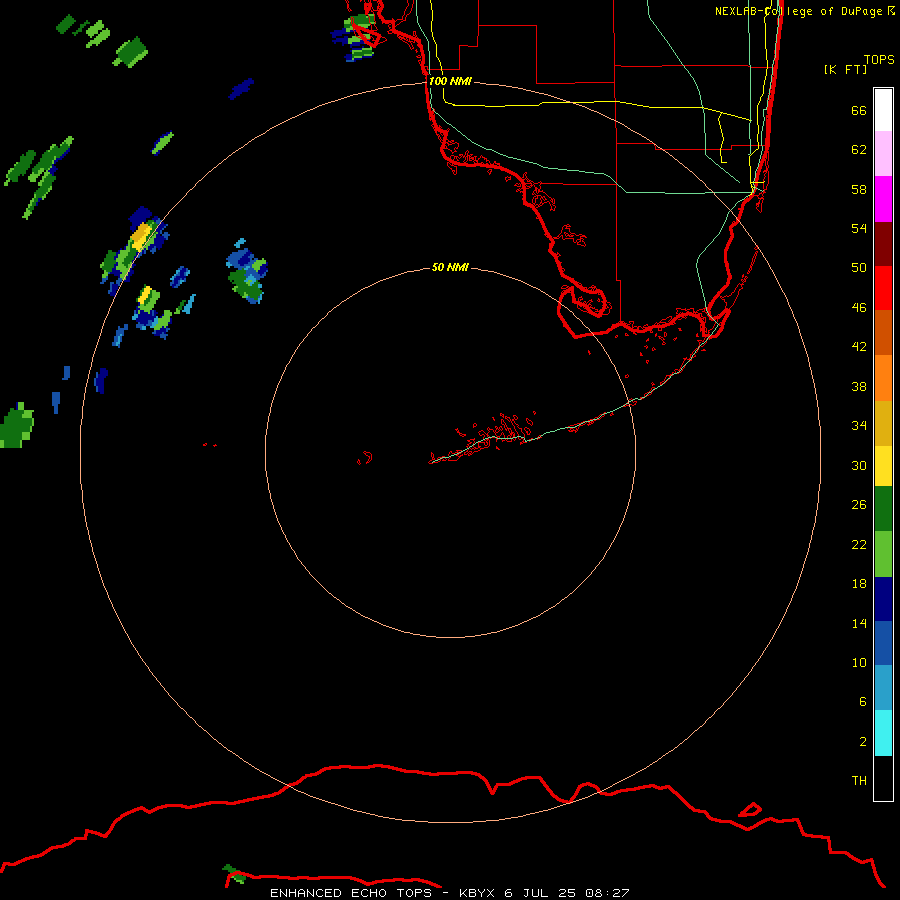Click the light green legend swatch
Image resolution: width=900 pixels, height=900 pixels.
883,554
